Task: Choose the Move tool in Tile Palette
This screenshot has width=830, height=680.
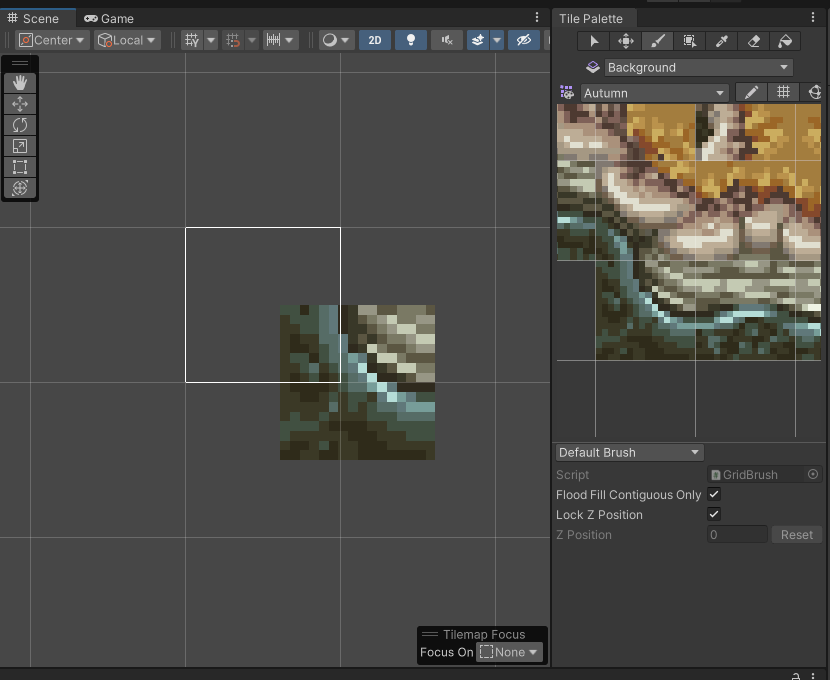Action: 624,40
